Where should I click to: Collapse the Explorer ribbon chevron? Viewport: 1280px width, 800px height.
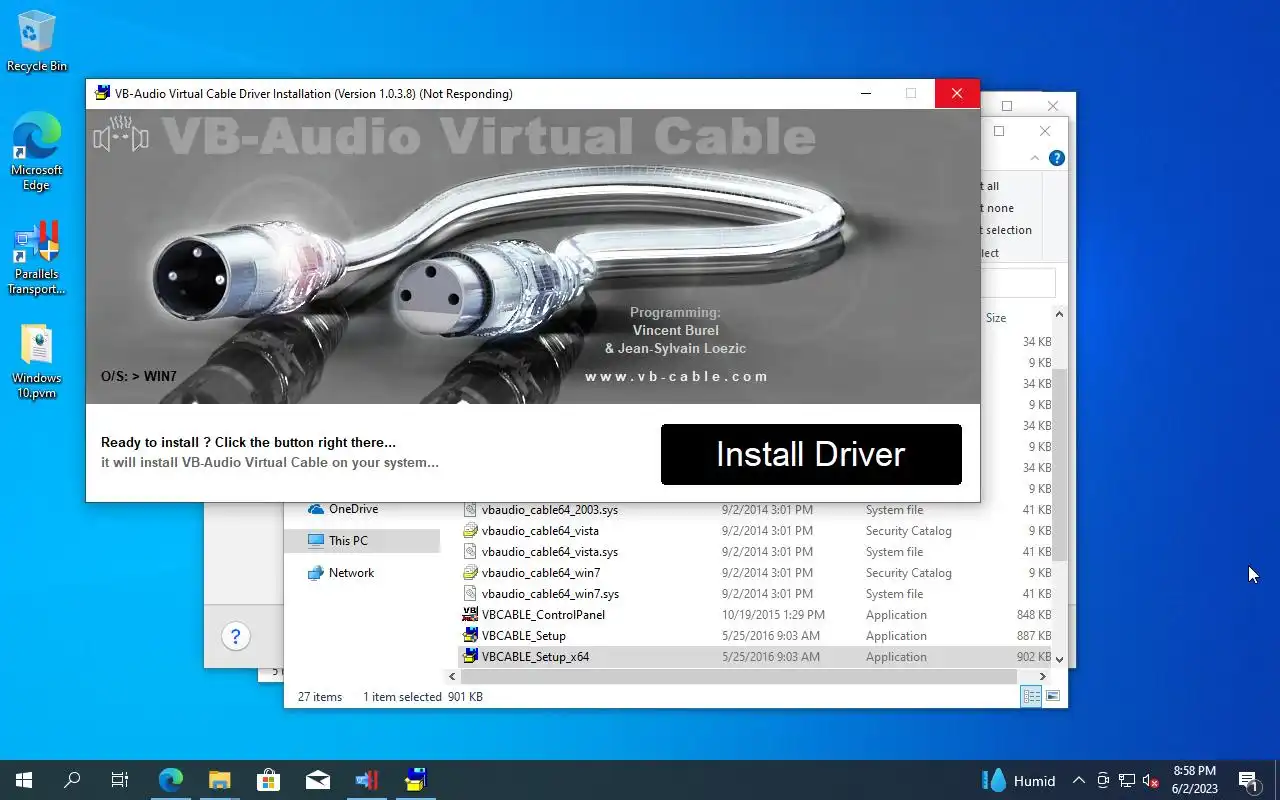pos(1035,158)
